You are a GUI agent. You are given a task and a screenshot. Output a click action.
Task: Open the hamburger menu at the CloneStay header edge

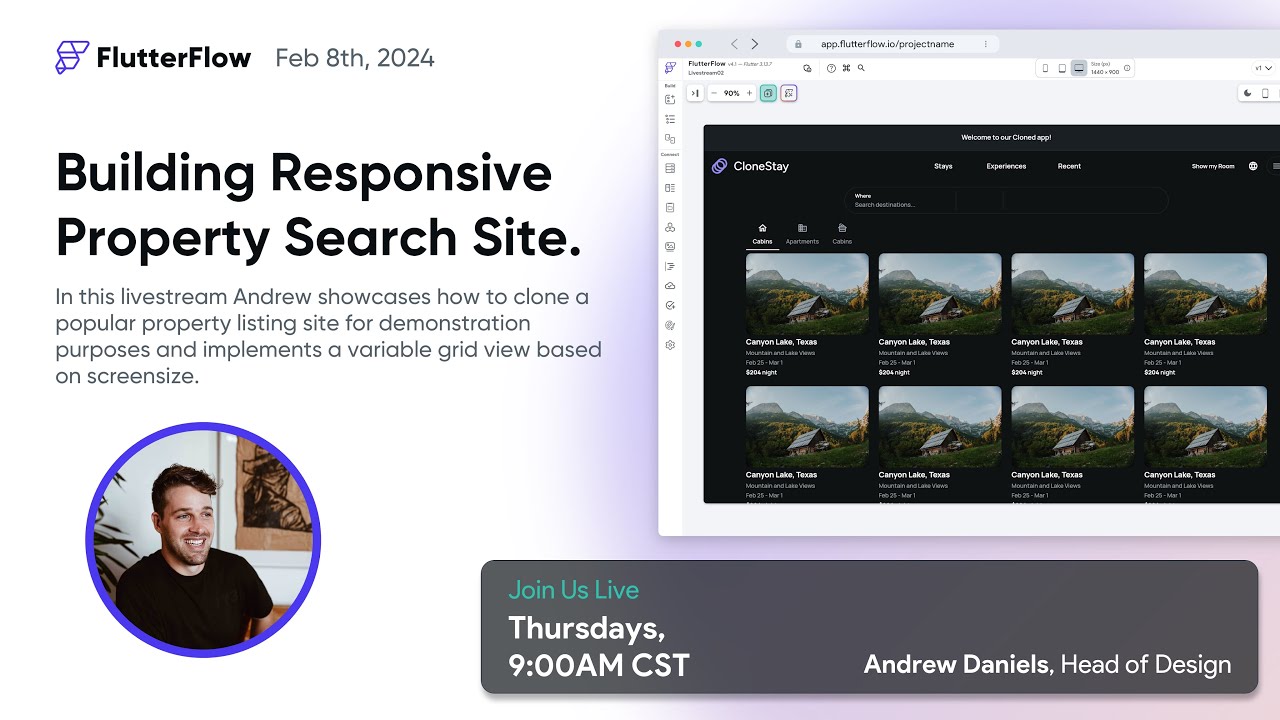1275,166
